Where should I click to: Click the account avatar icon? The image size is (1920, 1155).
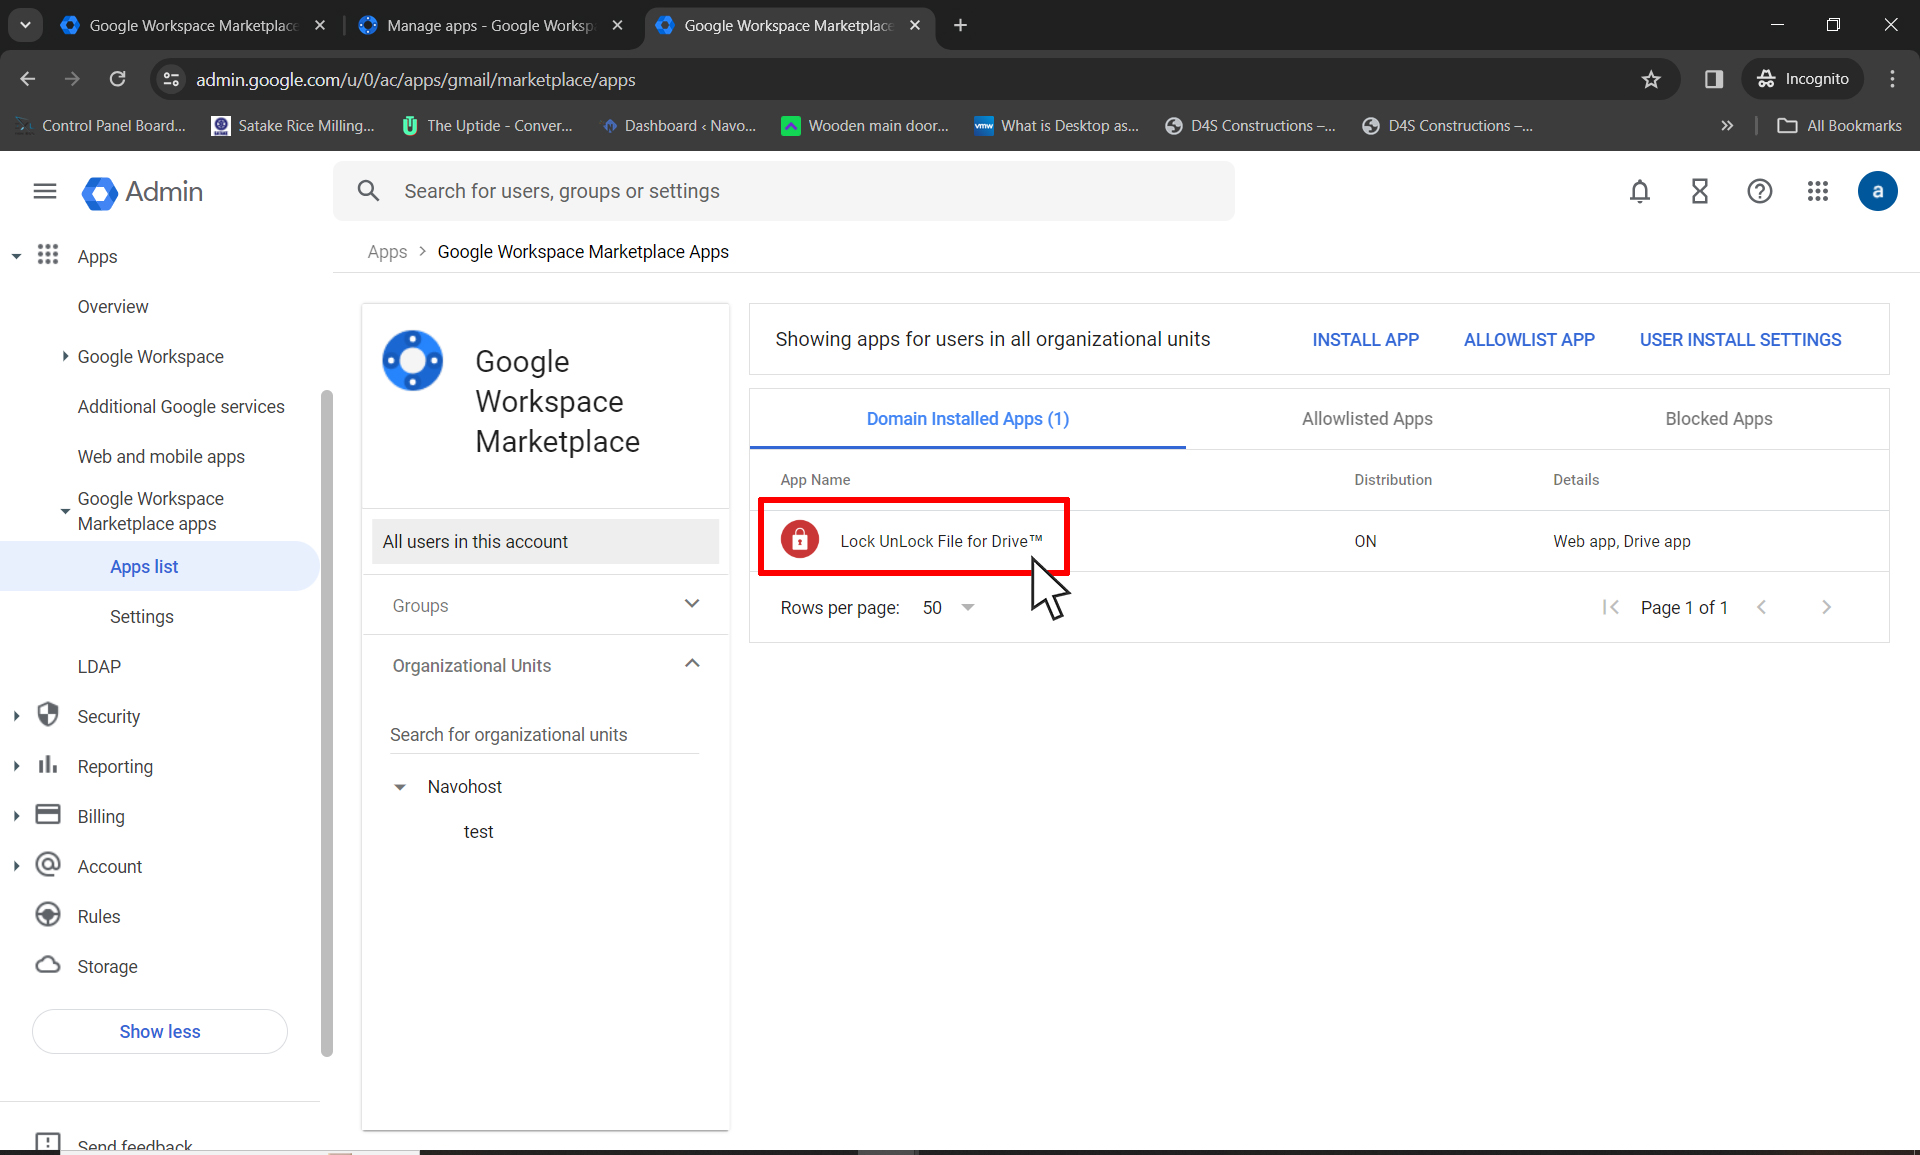(1877, 191)
